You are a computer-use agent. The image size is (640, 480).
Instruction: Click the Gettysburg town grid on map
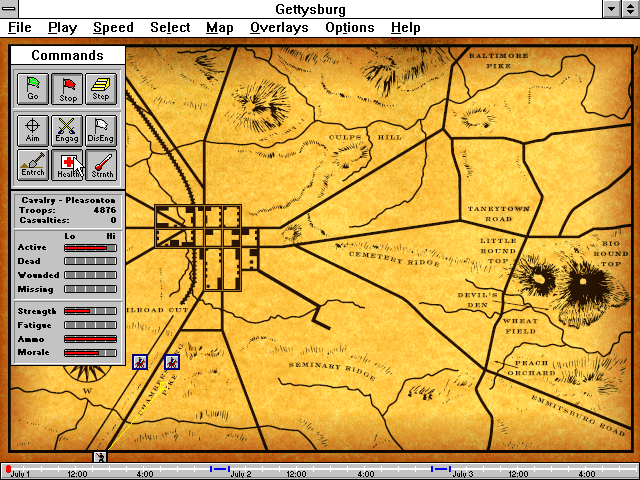[x=206, y=248]
